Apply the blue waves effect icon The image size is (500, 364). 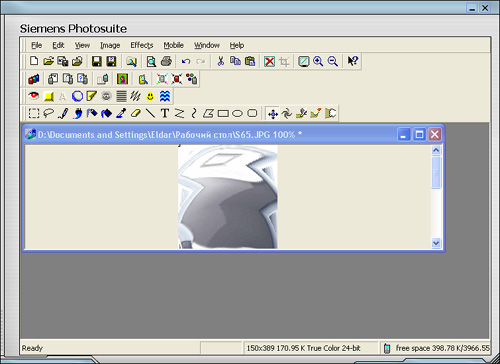point(165,96)
